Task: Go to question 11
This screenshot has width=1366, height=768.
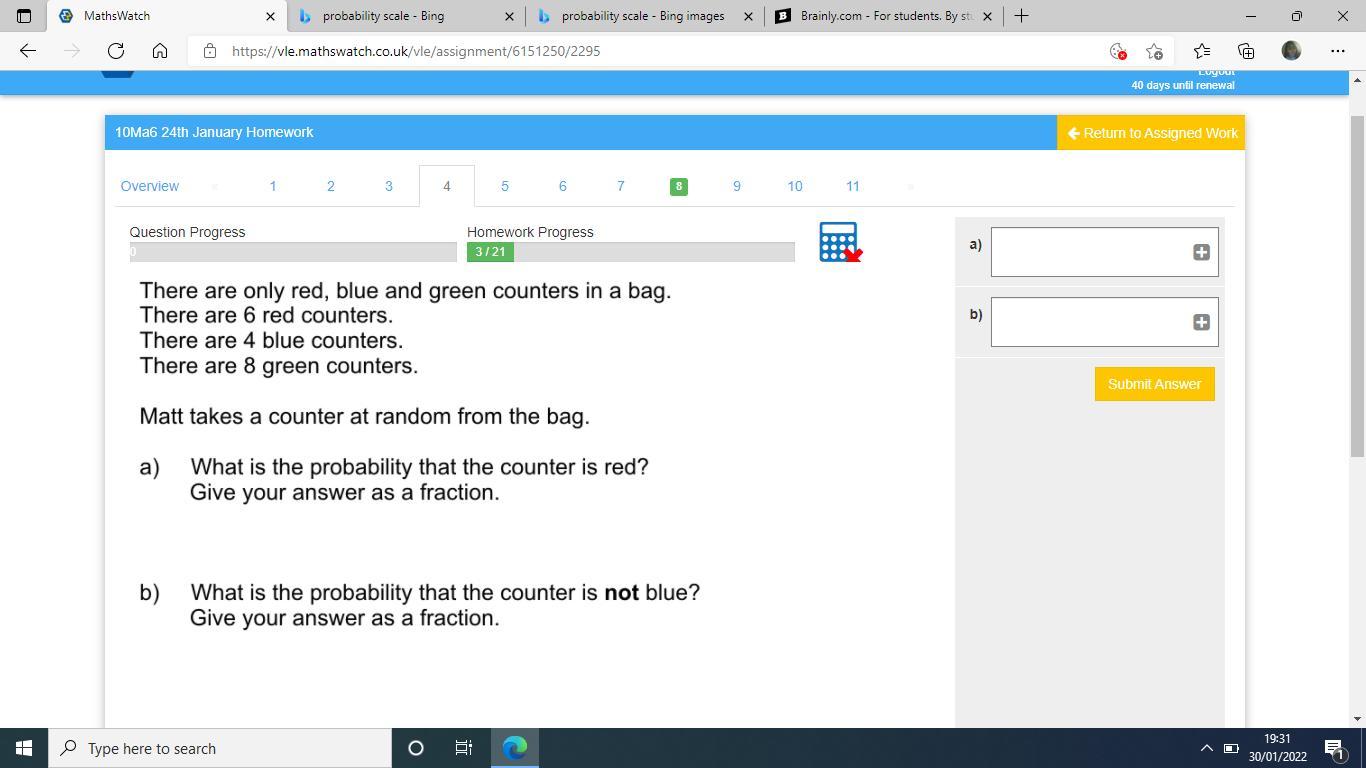Action: pos(853,186)
